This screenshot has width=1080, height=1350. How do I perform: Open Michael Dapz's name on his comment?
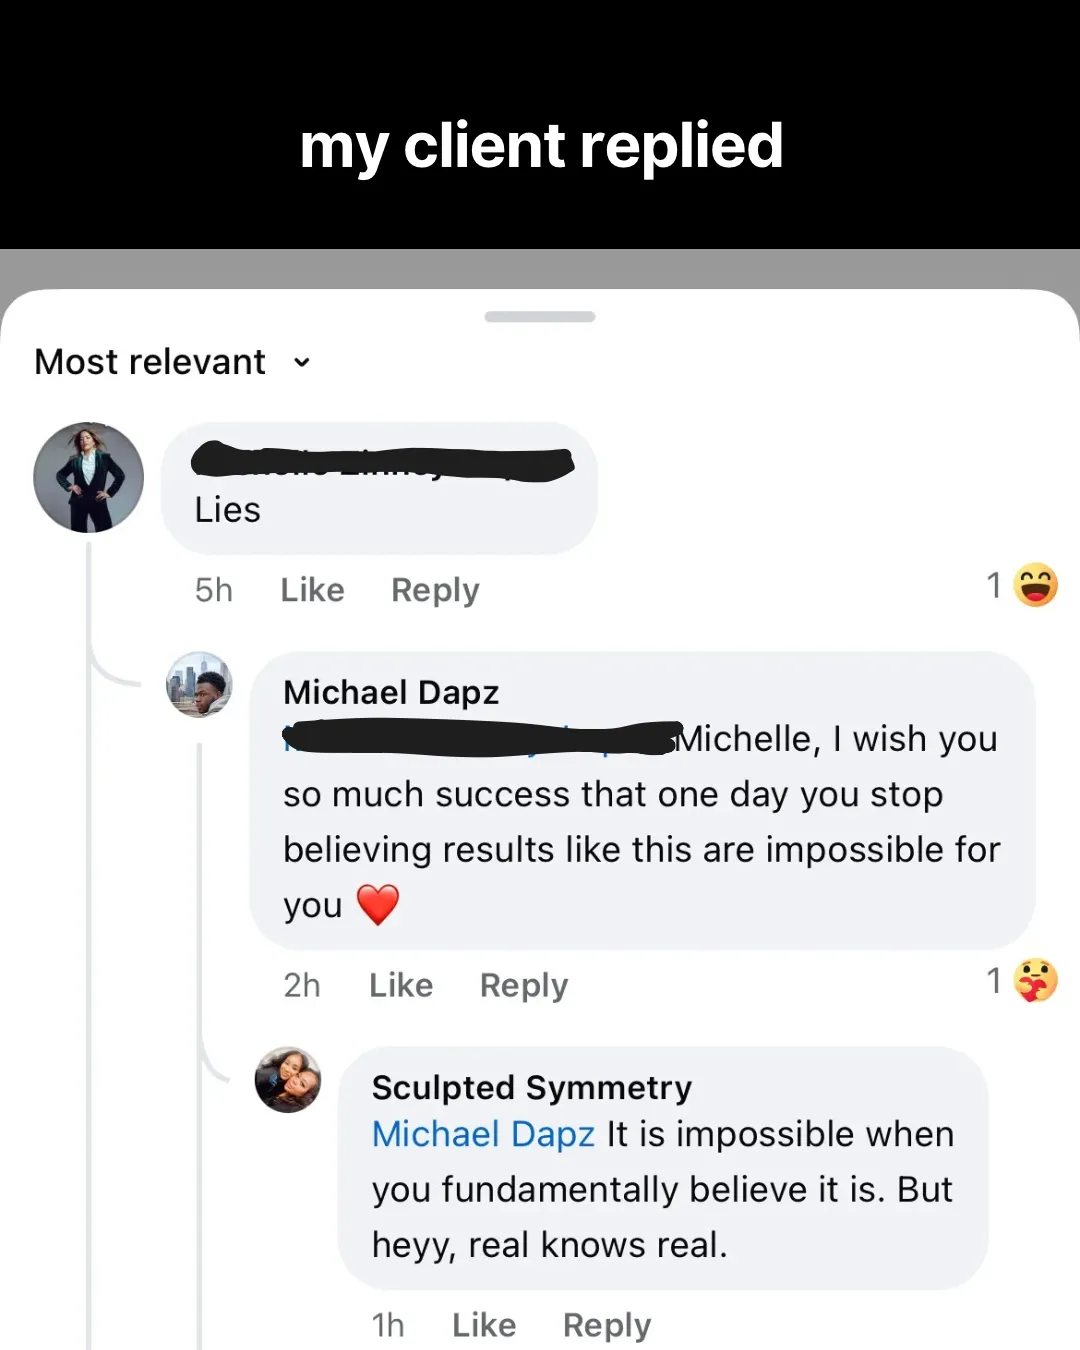tap(391, 692)
